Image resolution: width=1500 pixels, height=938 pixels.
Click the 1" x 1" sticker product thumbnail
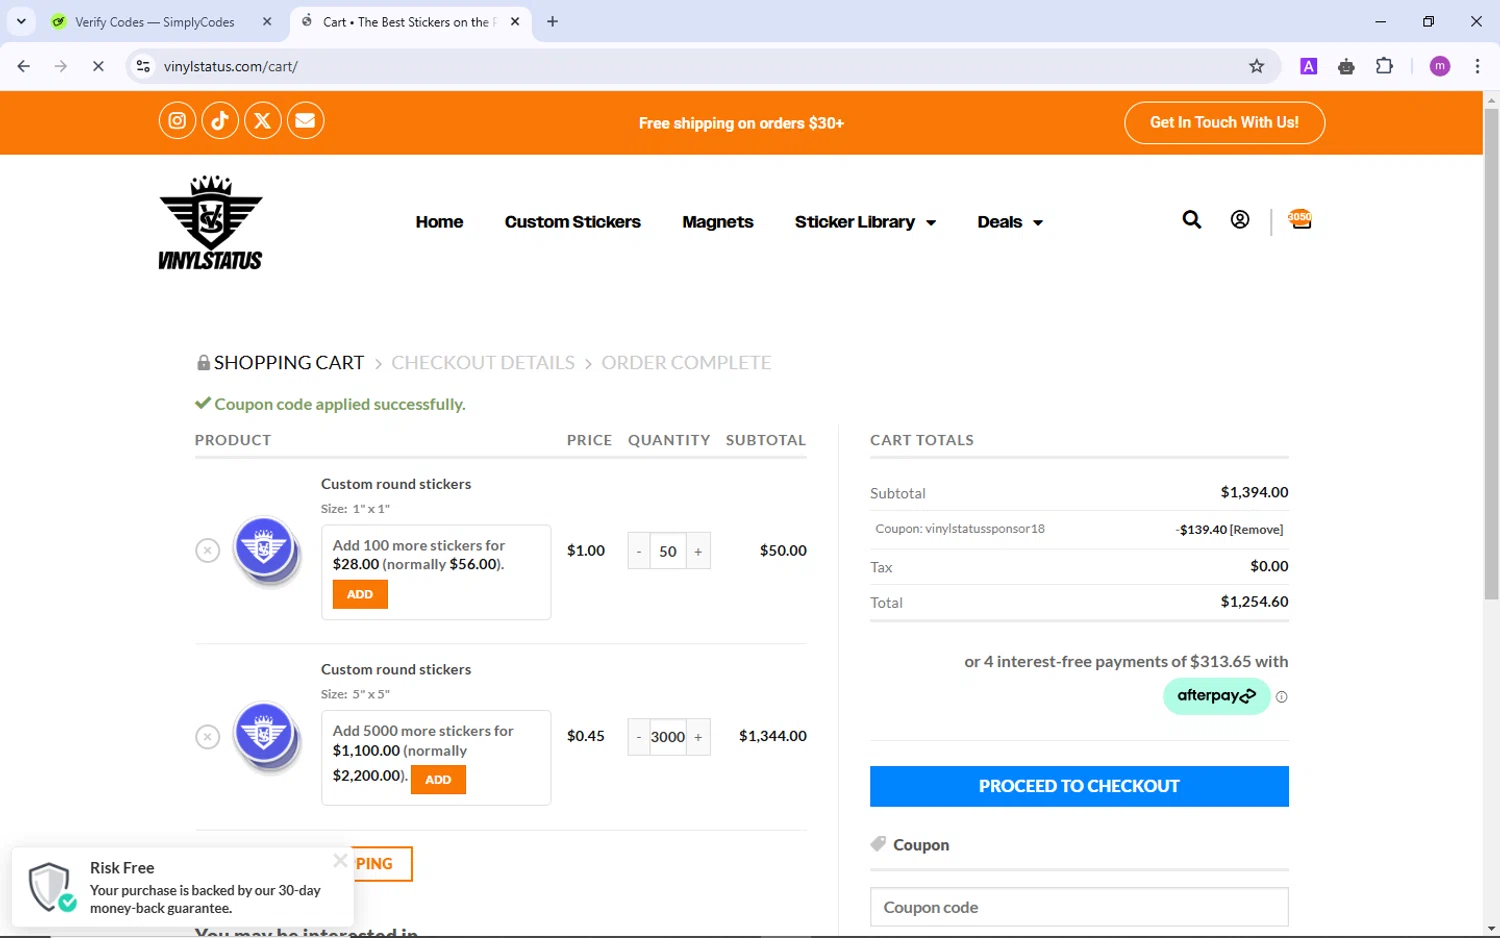click(266, 550)
